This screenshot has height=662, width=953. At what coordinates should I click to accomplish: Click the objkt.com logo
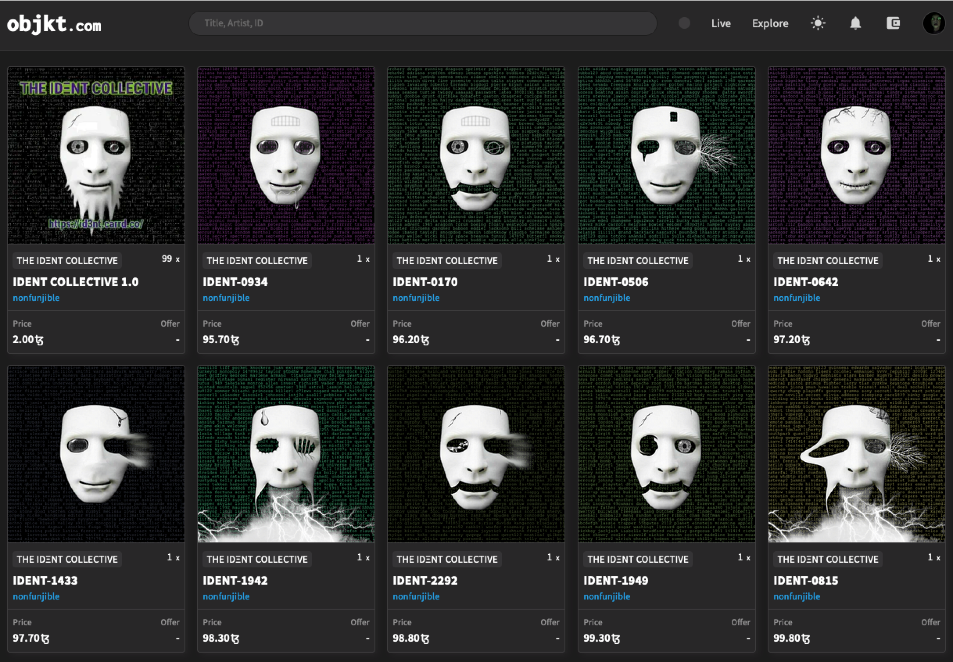click(54, 24)
